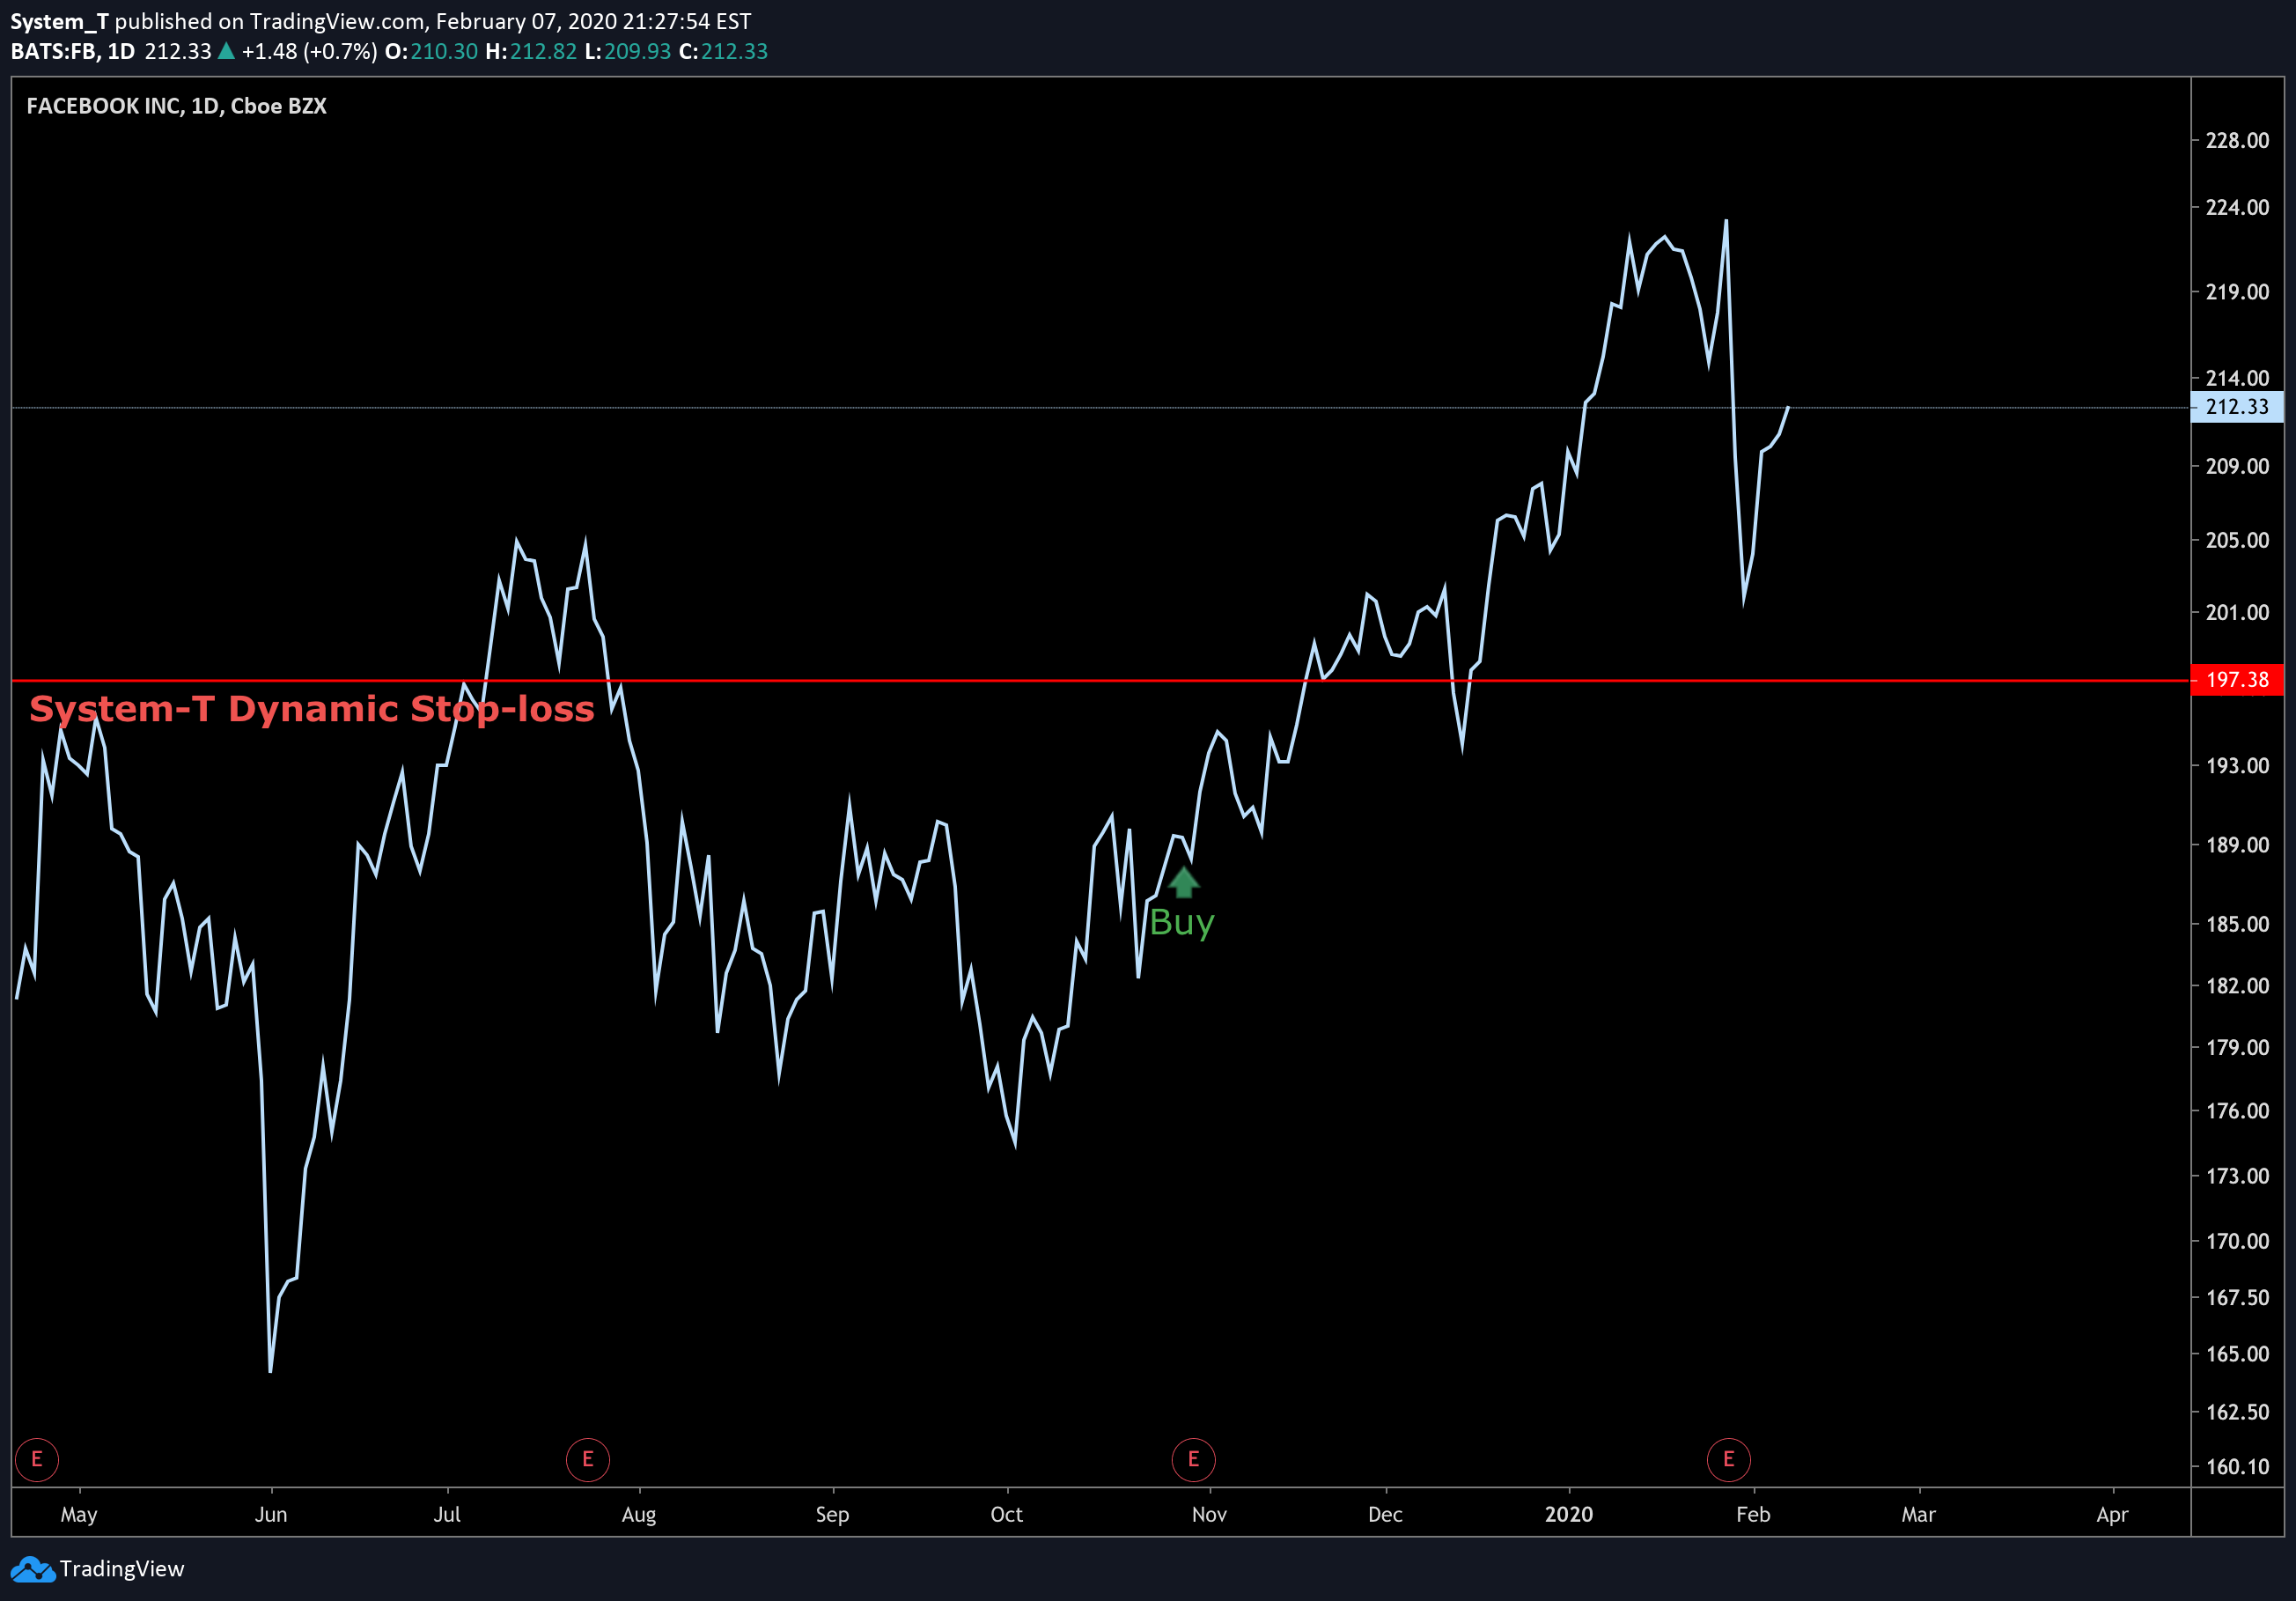2296x1601 pixels.
Task: Click the earnings marker before February
Action: (x=1728, y=1459)
